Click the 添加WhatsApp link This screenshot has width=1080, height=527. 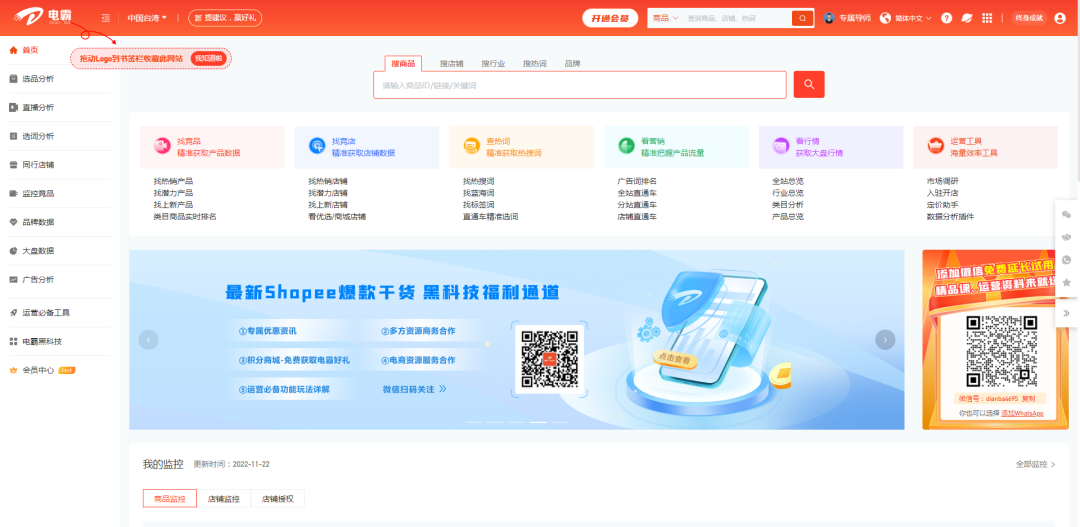1022,413
